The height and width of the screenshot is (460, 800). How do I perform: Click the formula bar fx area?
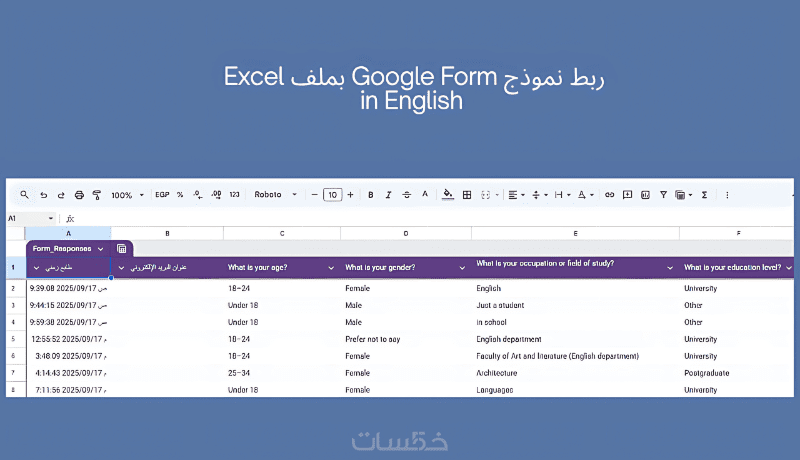(x=70, y=219)
